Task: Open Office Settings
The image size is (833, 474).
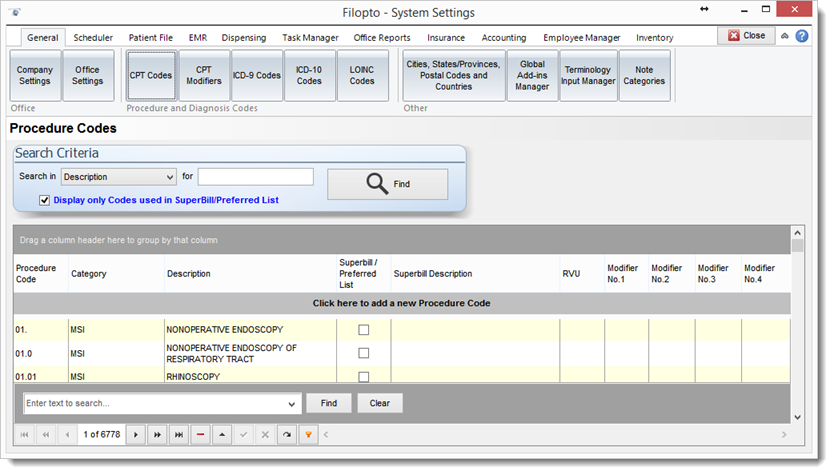Action: 88,75
